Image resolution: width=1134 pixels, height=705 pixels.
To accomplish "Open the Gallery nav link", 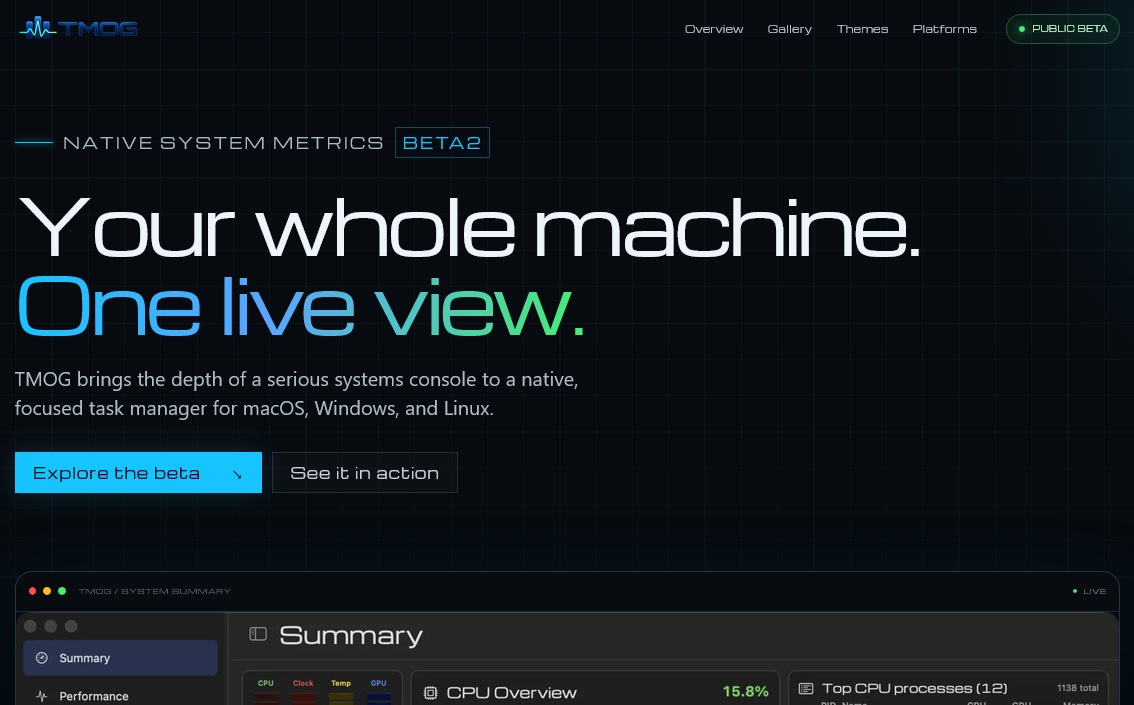I will click(x=789, y=29).
